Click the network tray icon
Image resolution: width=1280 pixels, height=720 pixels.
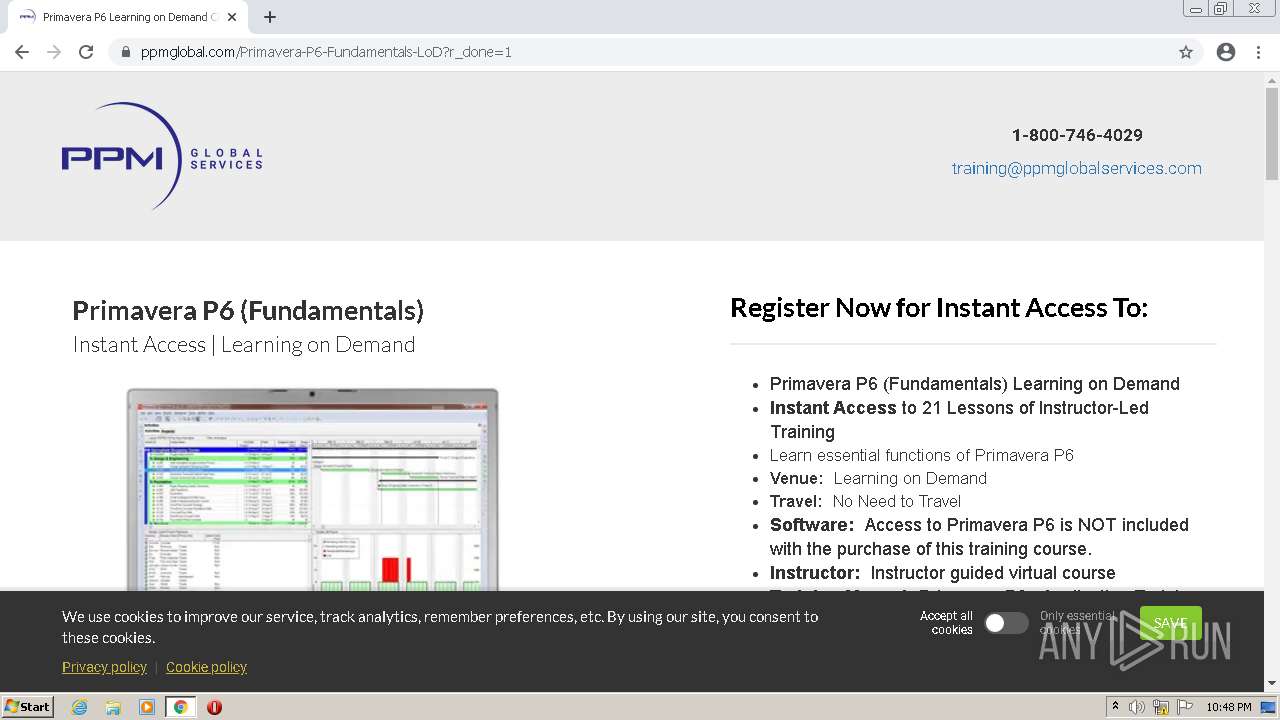1161,707
